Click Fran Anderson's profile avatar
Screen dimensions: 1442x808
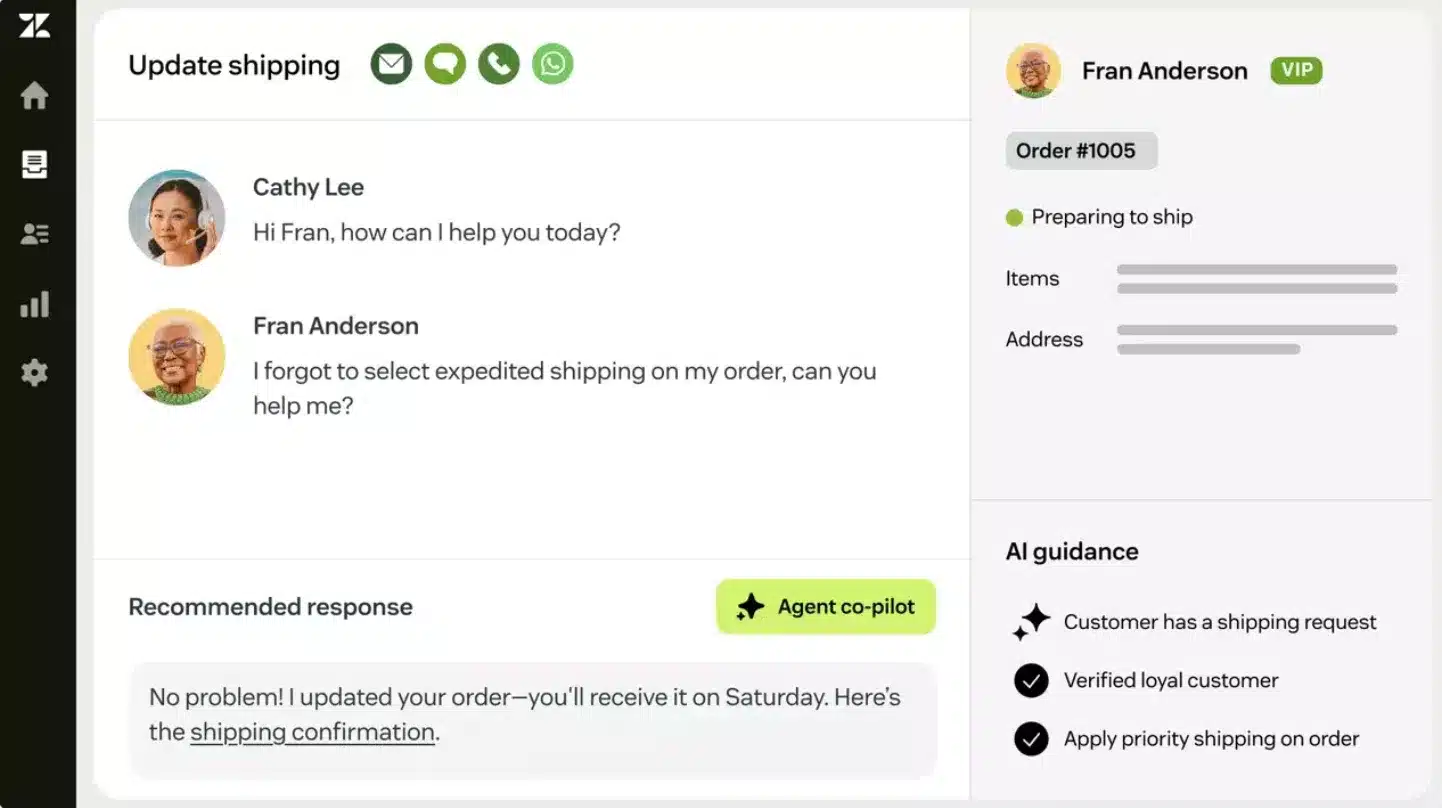click(1033, 70)
